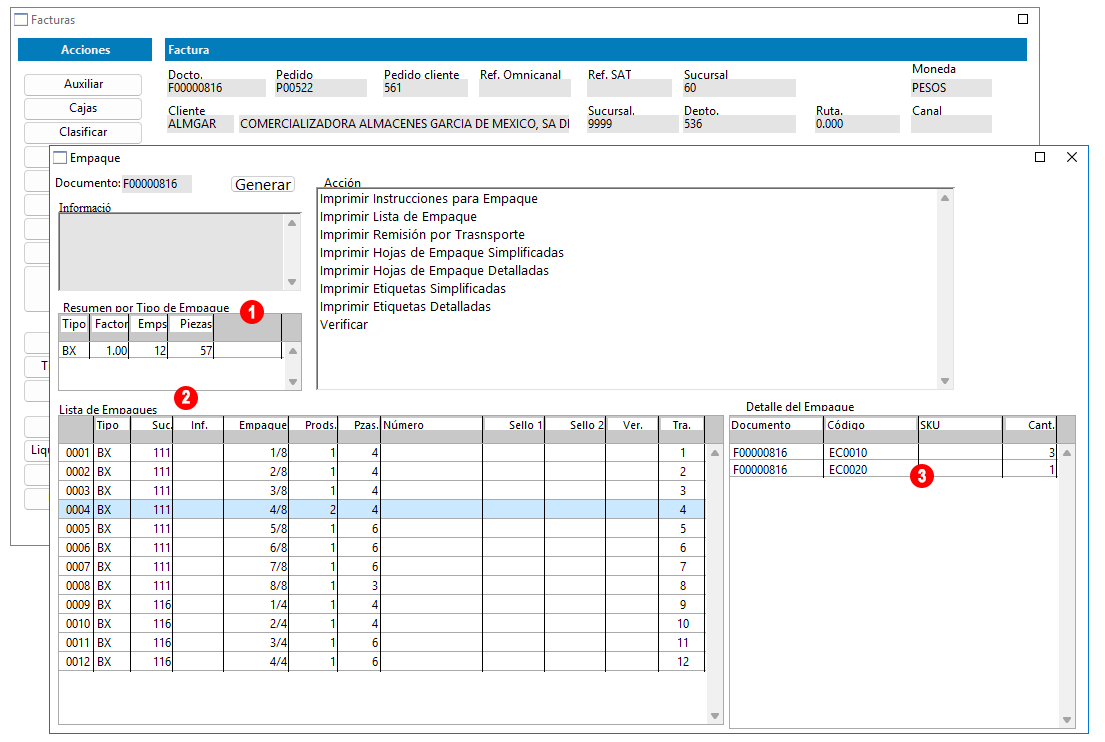Click the Factor column header
Image resolution: width=1105 pixels, height=742 pixels.
[110, 324]
